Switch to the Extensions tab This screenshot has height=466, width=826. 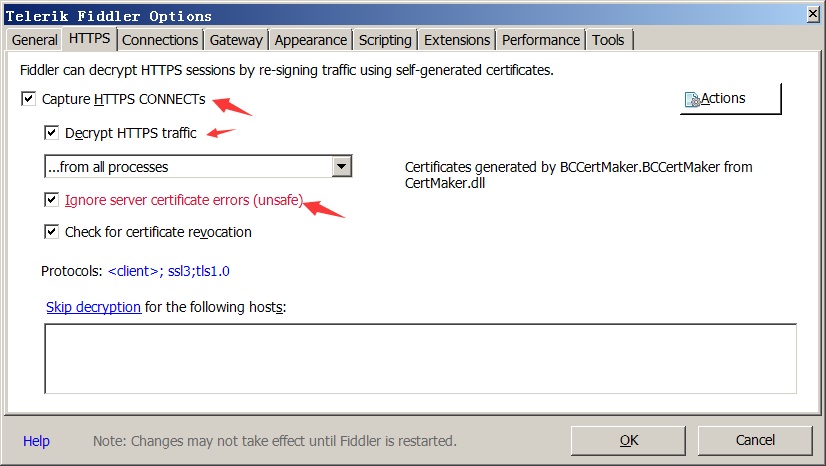[457, 40]
